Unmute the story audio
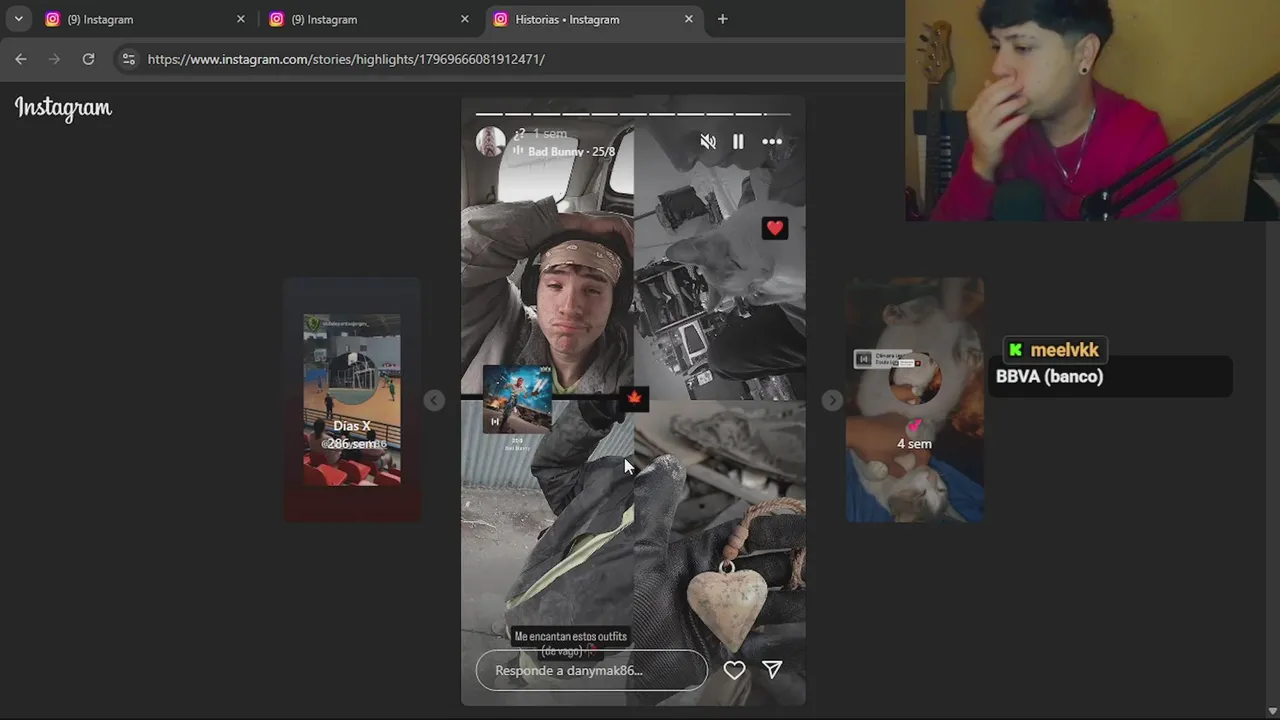 pos(708,142)
